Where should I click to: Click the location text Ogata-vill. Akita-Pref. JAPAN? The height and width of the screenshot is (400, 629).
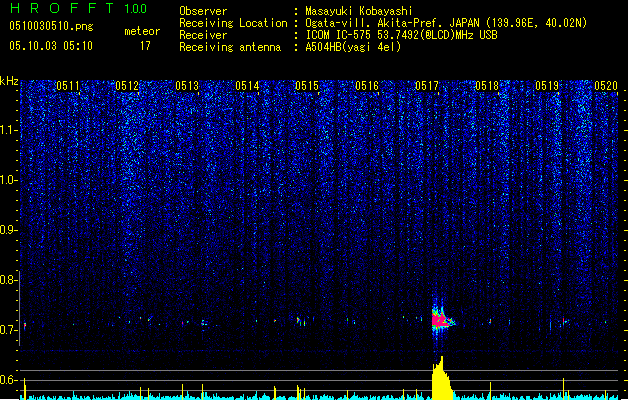392,23
